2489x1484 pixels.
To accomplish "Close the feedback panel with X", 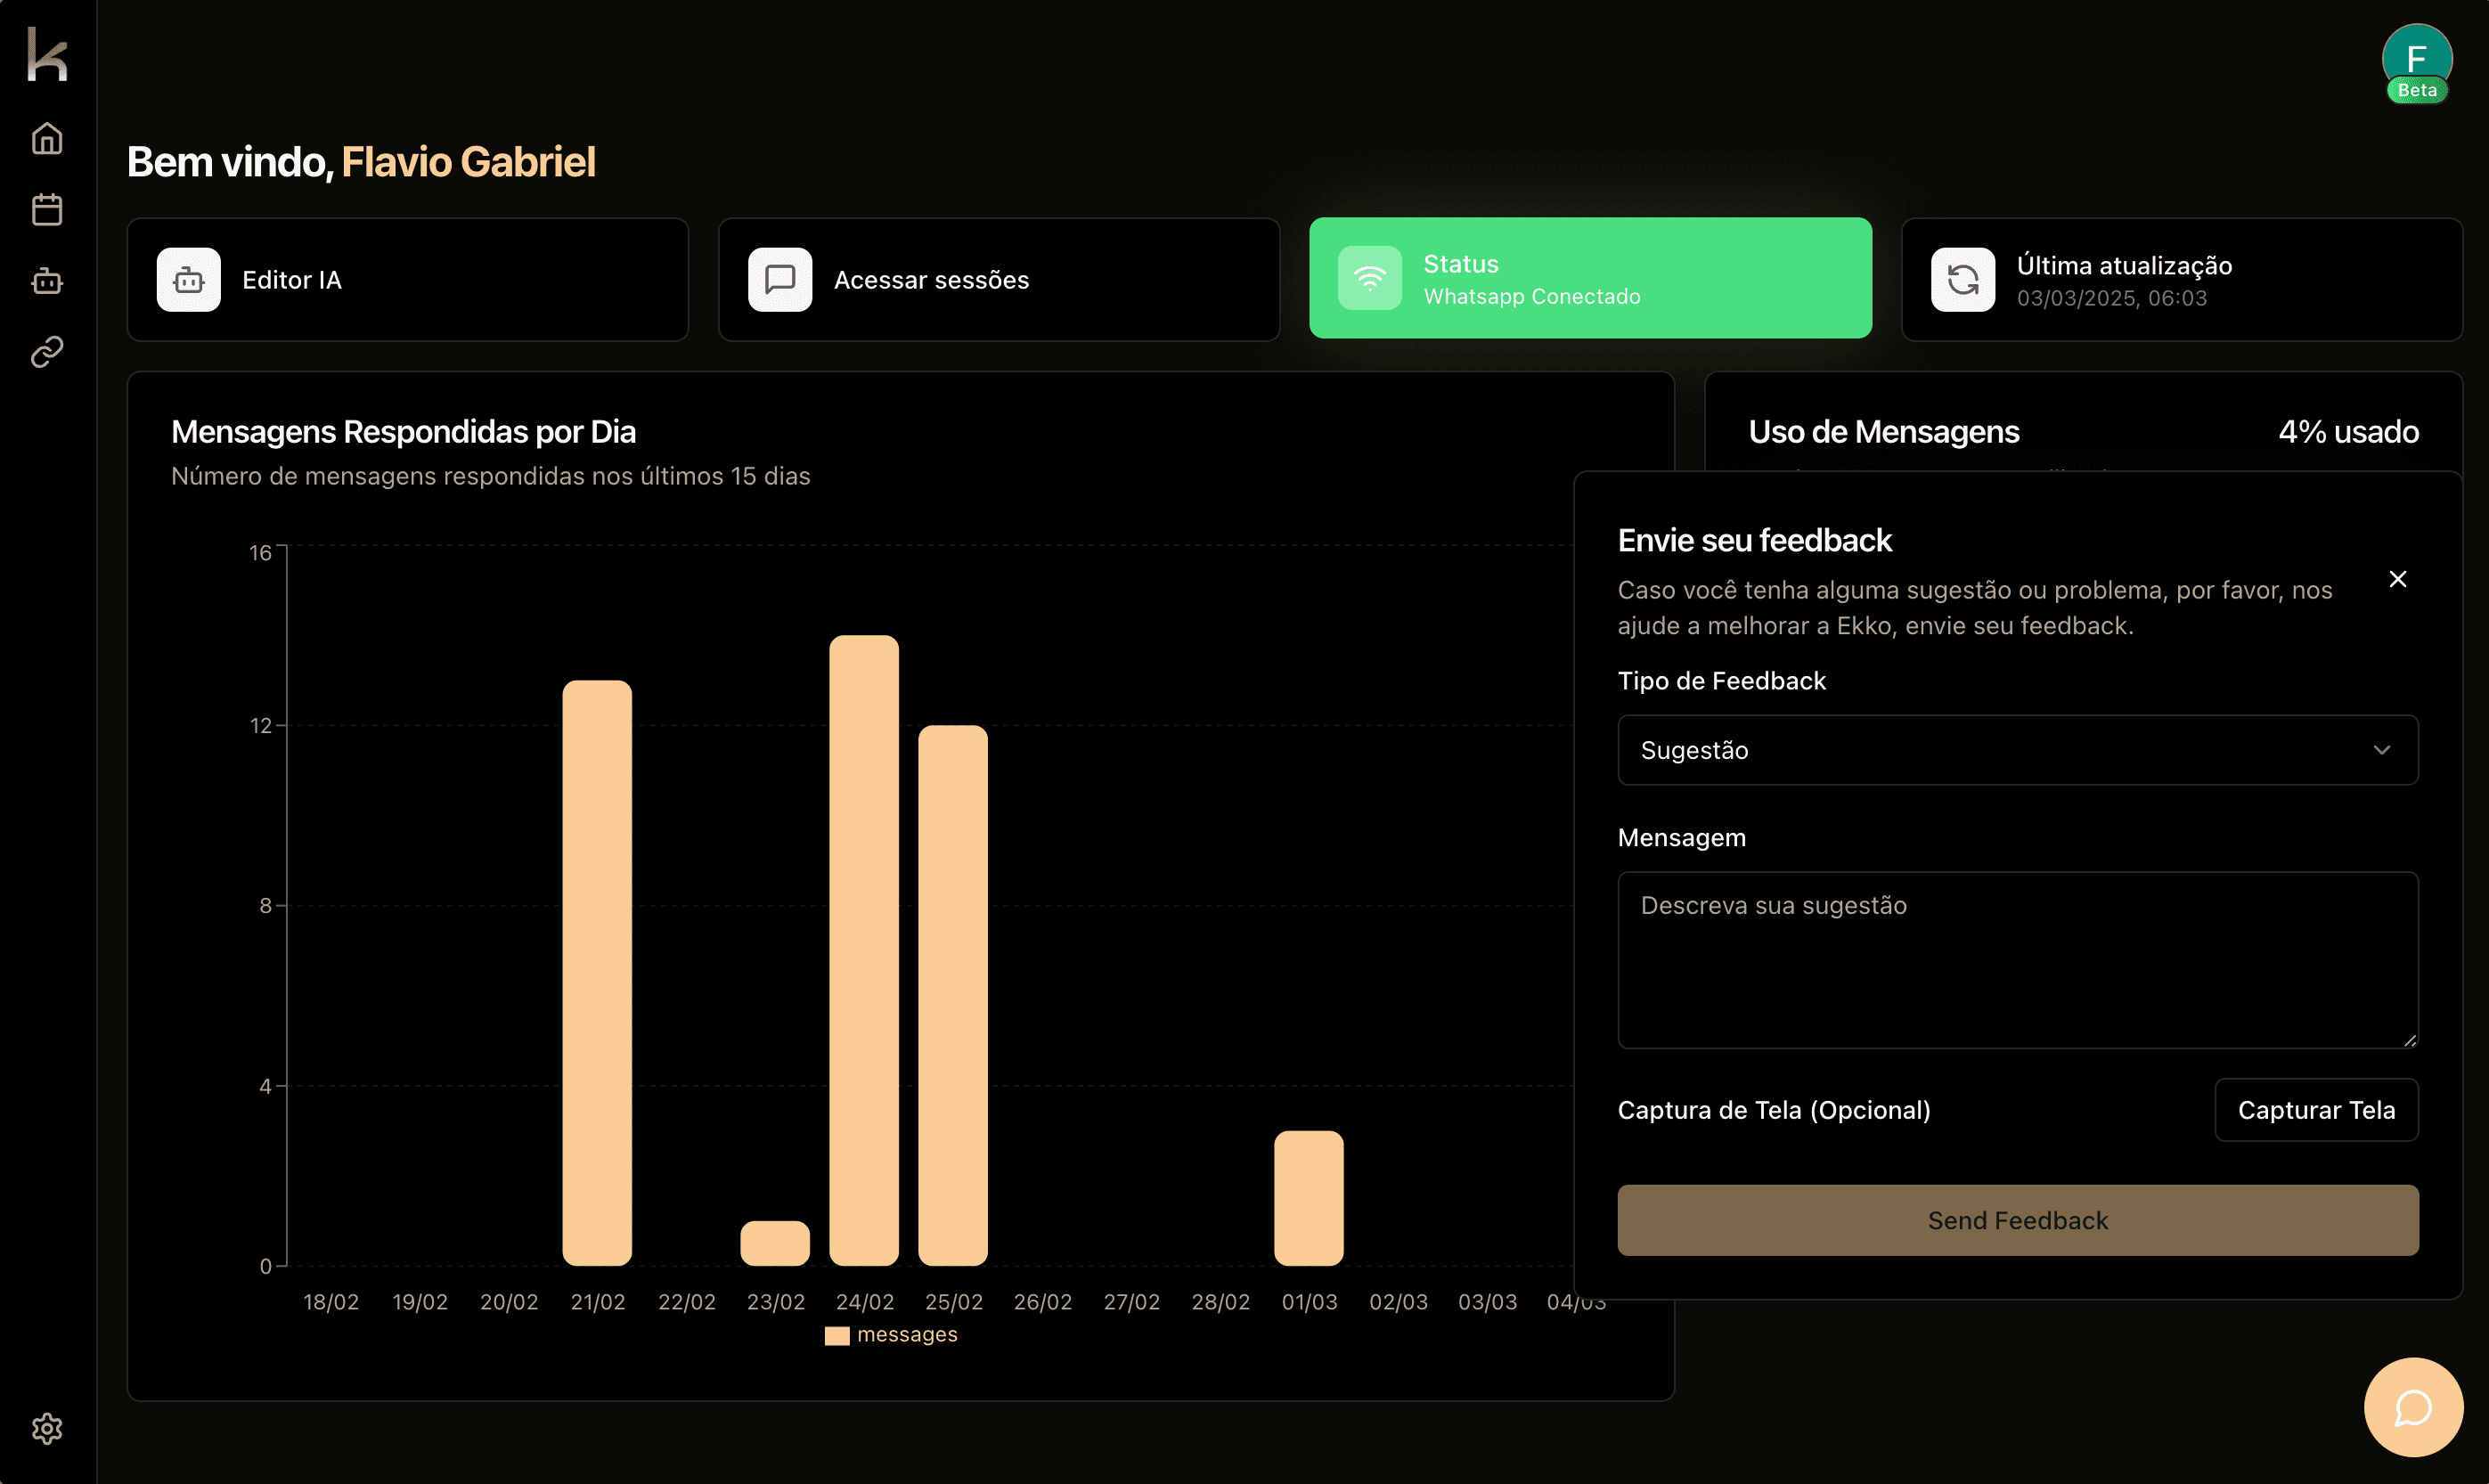I will 2397,579.
